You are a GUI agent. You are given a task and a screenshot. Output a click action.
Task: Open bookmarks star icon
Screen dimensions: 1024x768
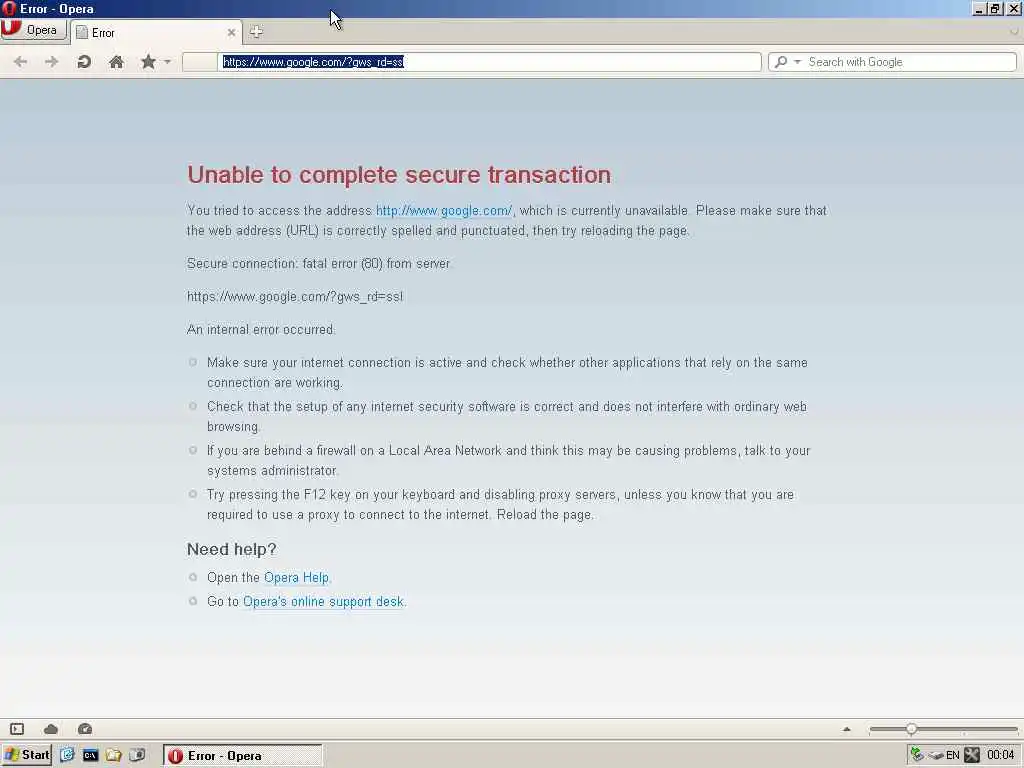(148, 62)
